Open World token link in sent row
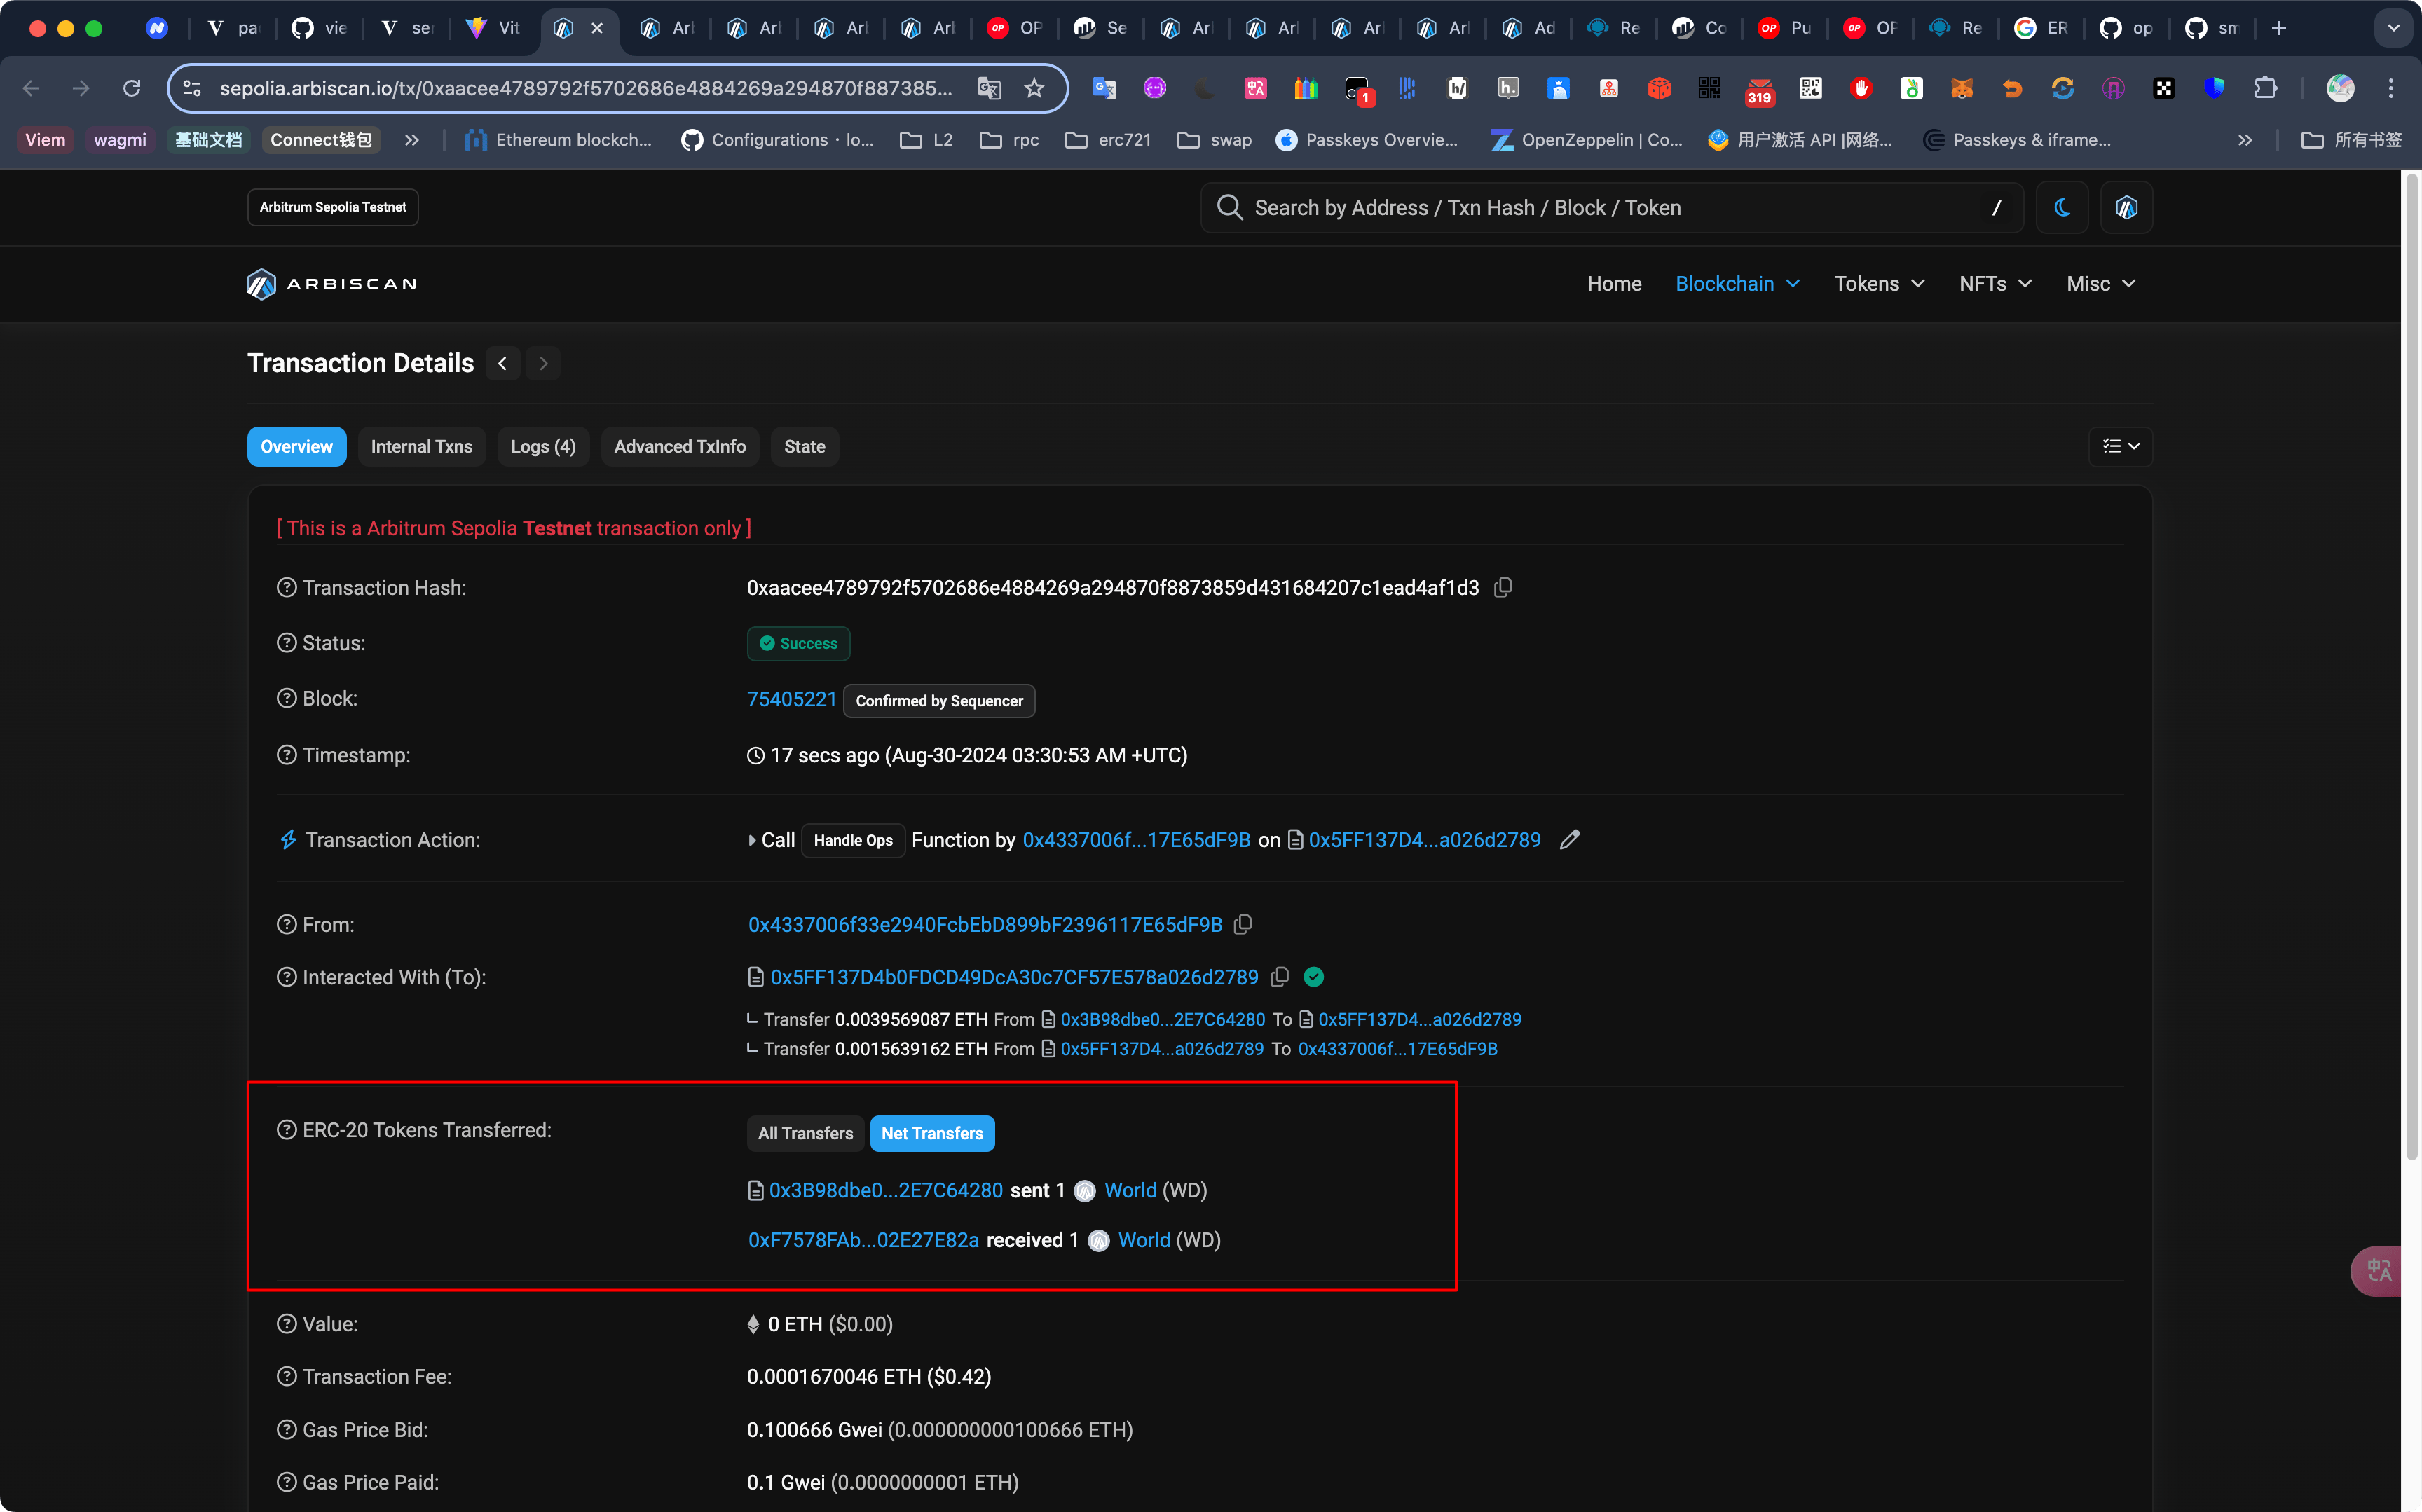Screen dimensions: 2422x1512 click(x=1130, y=1190)
